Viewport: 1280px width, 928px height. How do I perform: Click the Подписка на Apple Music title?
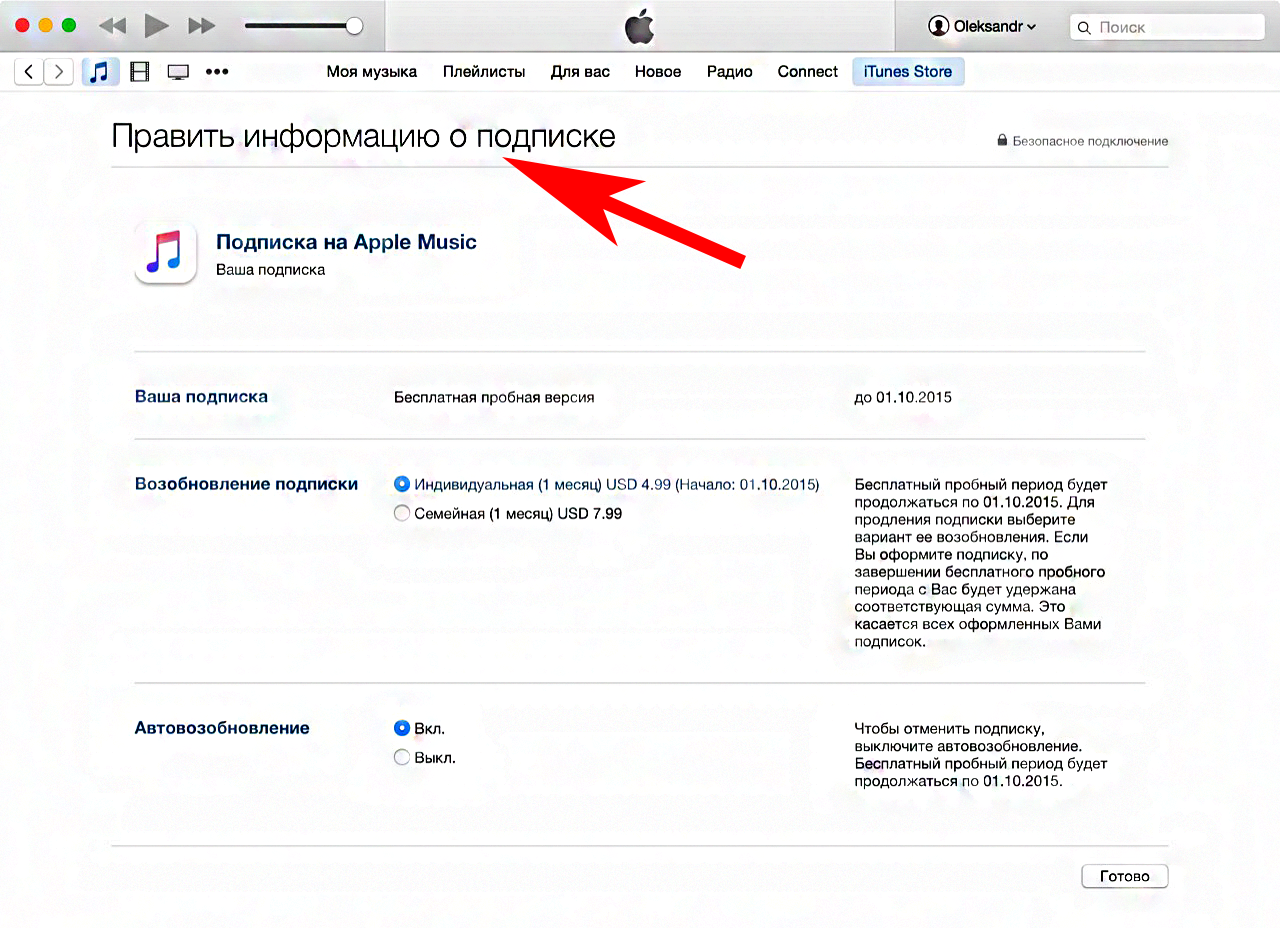point(346,242)
